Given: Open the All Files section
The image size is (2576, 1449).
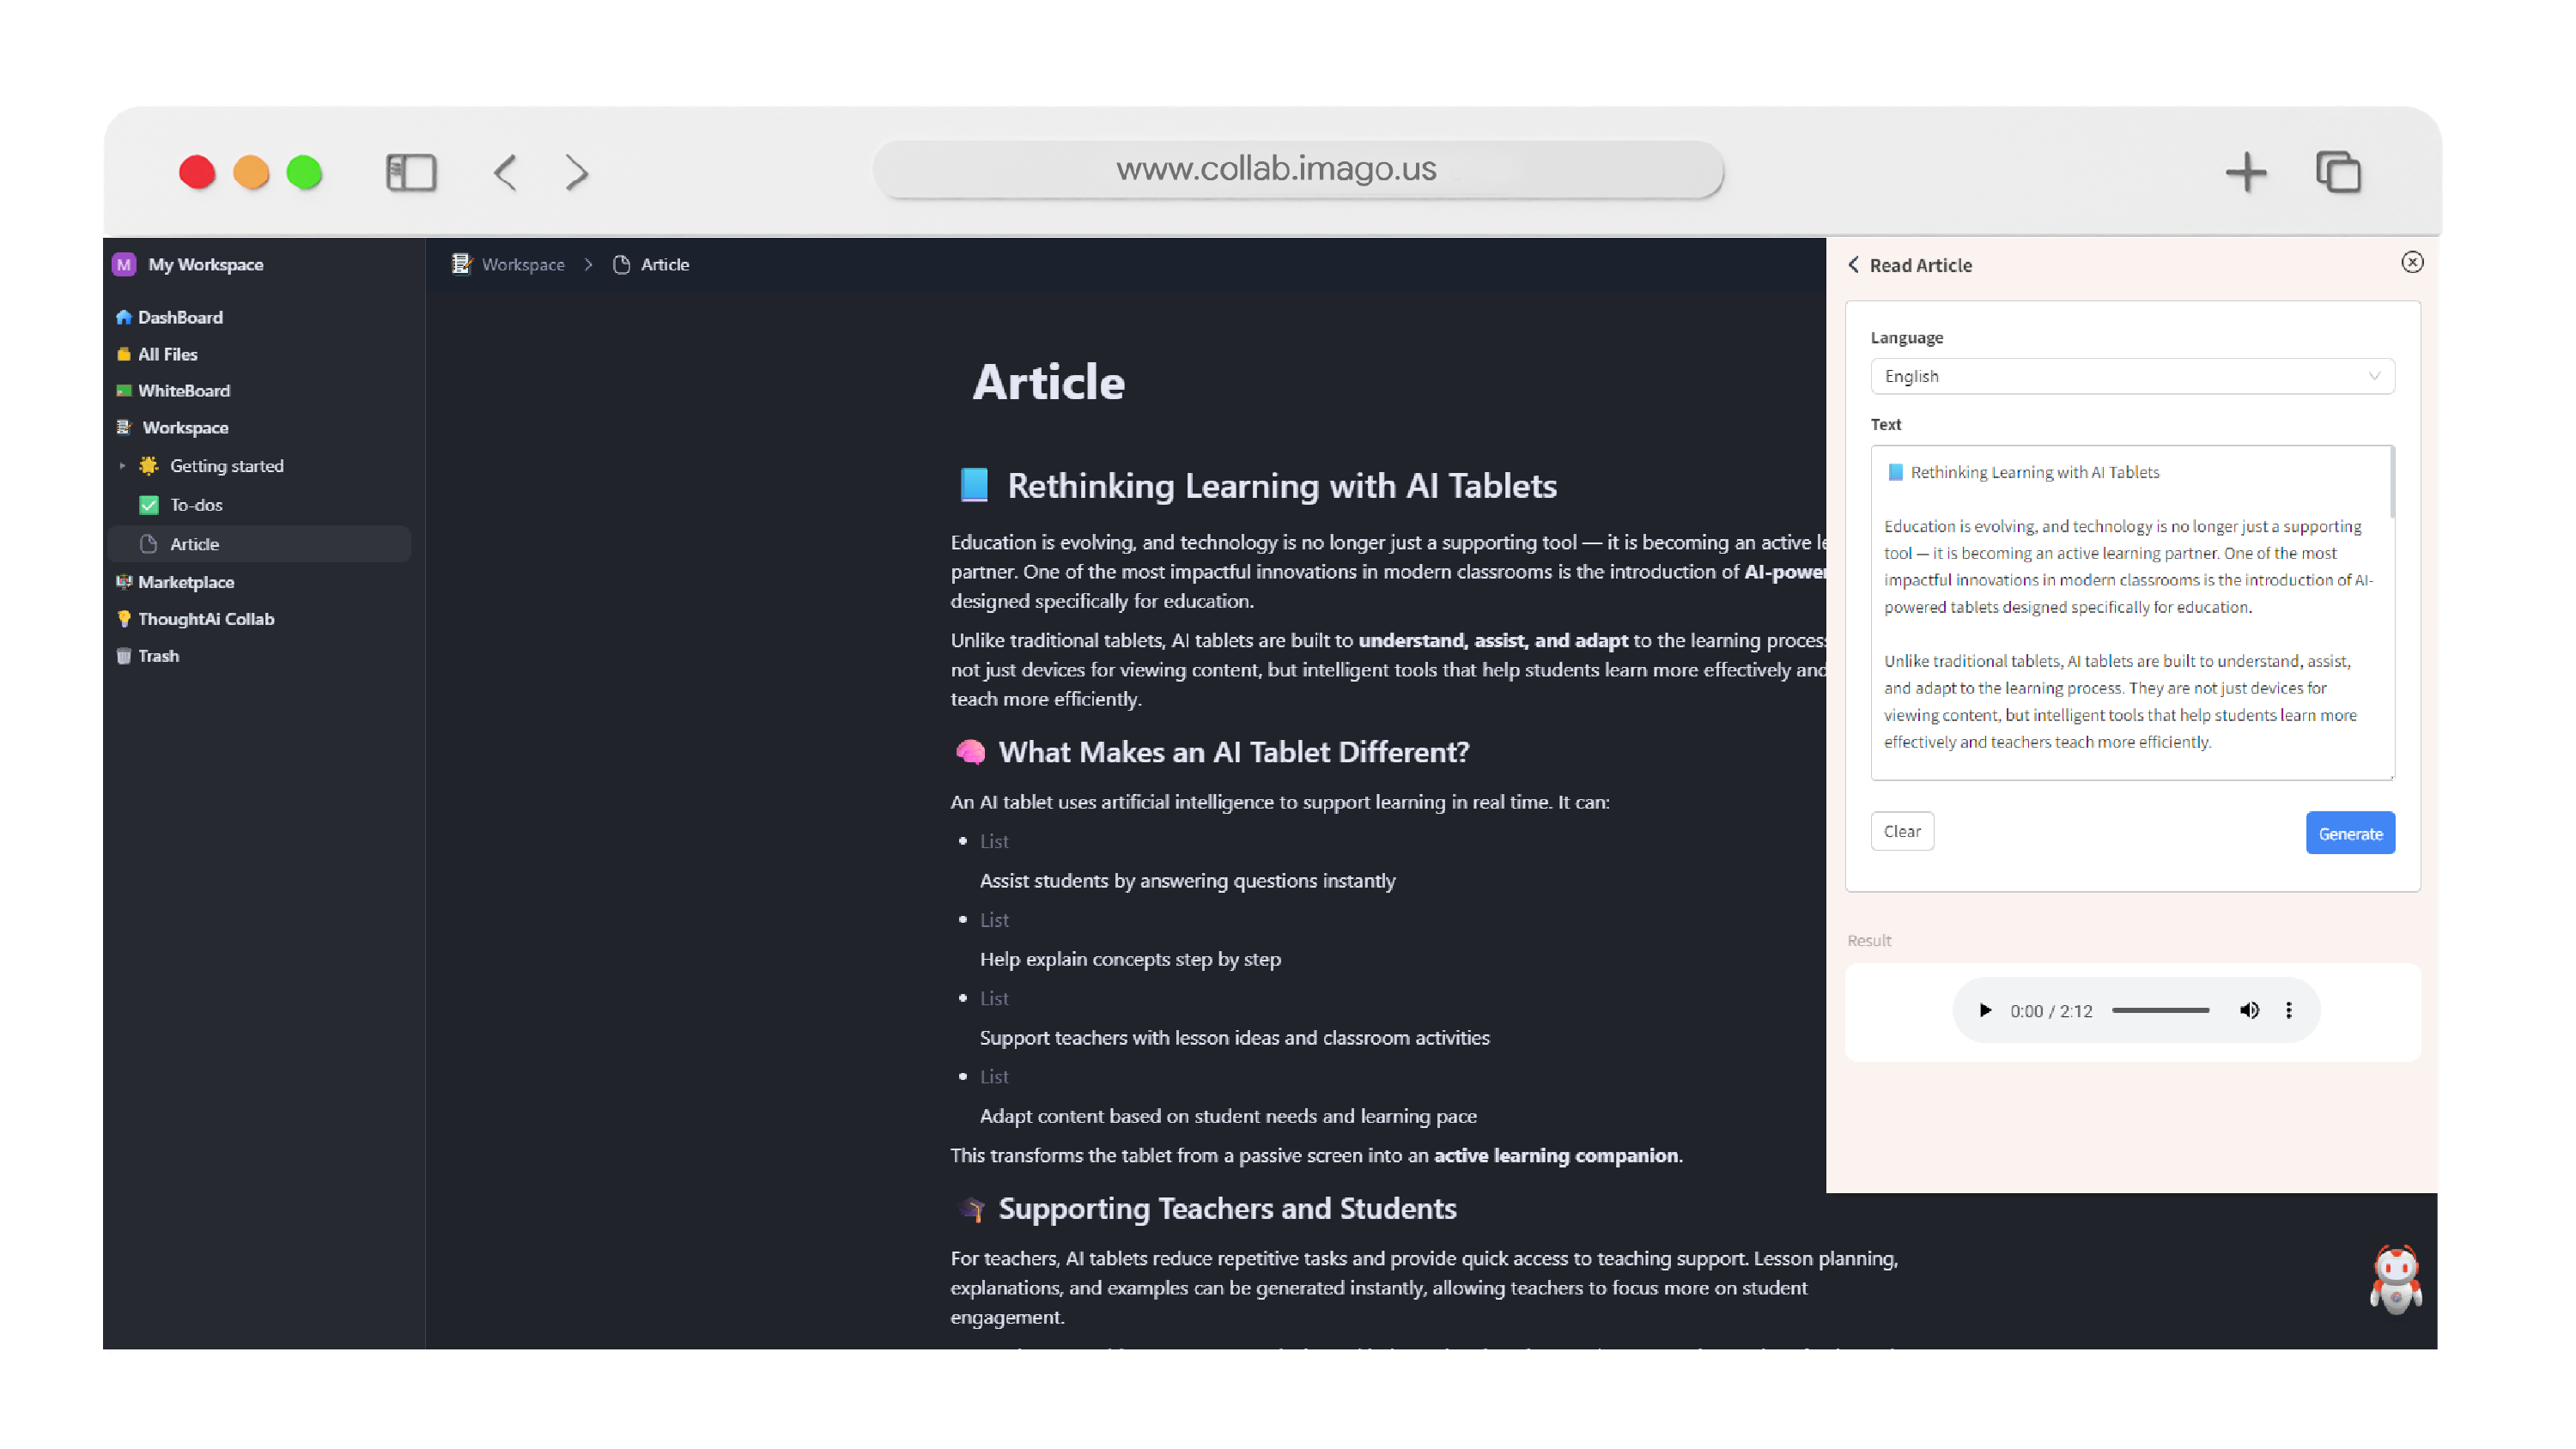Looking at the screenshot, I should [167, 354].
